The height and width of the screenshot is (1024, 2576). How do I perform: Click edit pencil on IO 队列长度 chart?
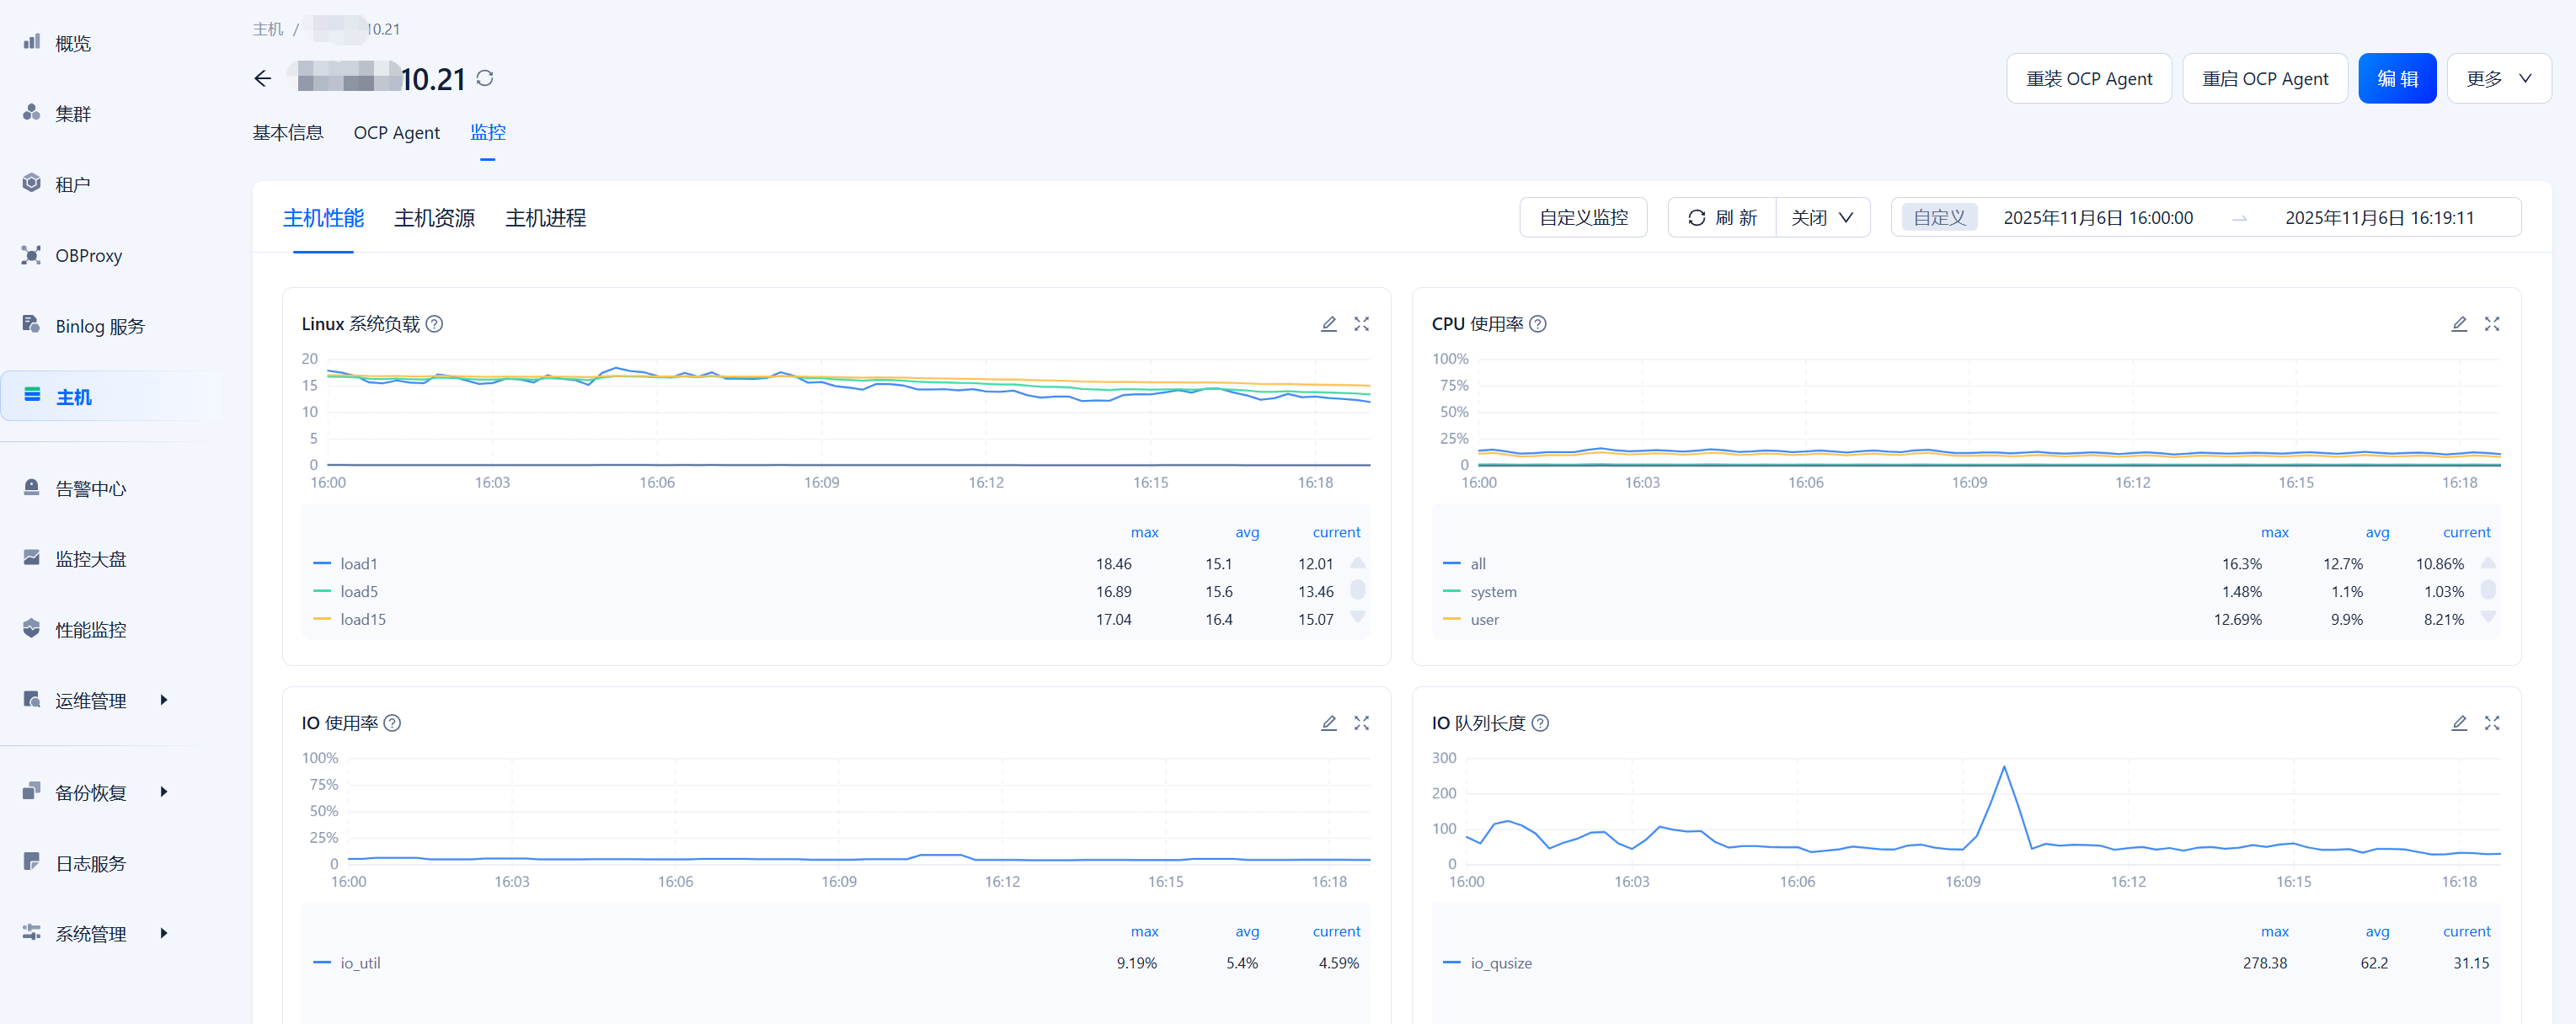pos(2458,723)
